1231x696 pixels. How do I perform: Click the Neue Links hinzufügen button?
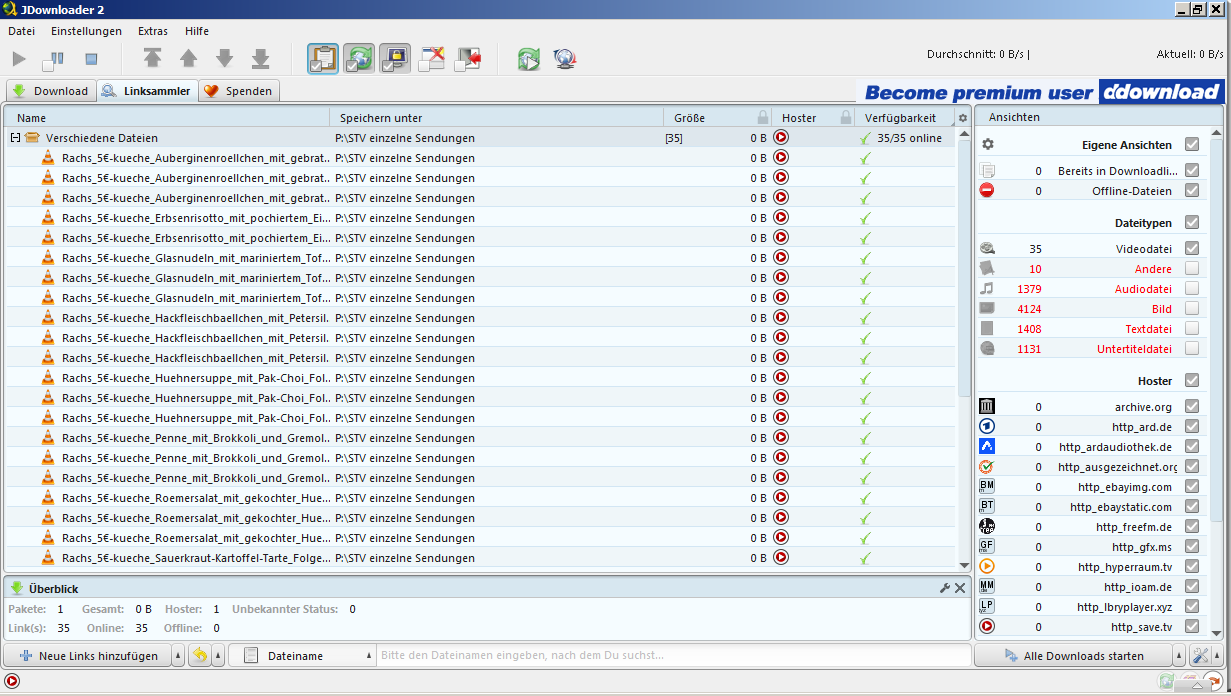(x=88, y=656)
